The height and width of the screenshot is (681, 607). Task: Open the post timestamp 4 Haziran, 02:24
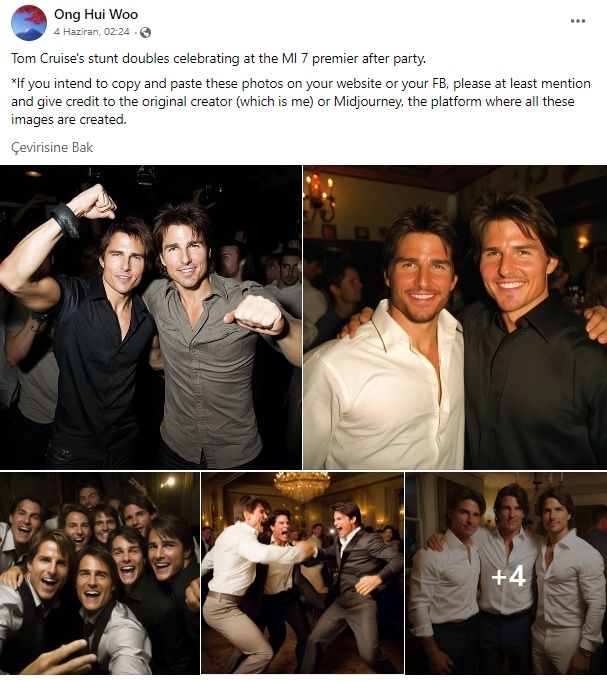point(92,32)
